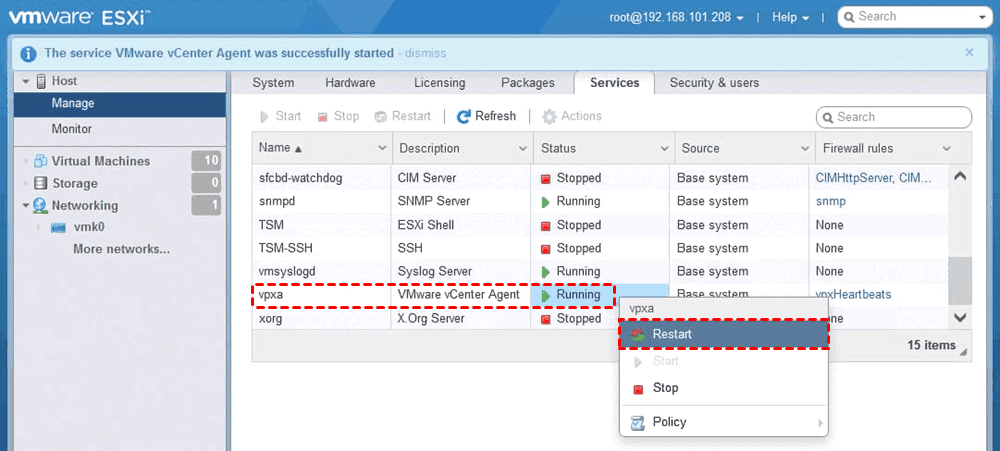1000x451 pixels.
Task: Dismiss the vCenter Agent started message
Action: coord(425,53)
